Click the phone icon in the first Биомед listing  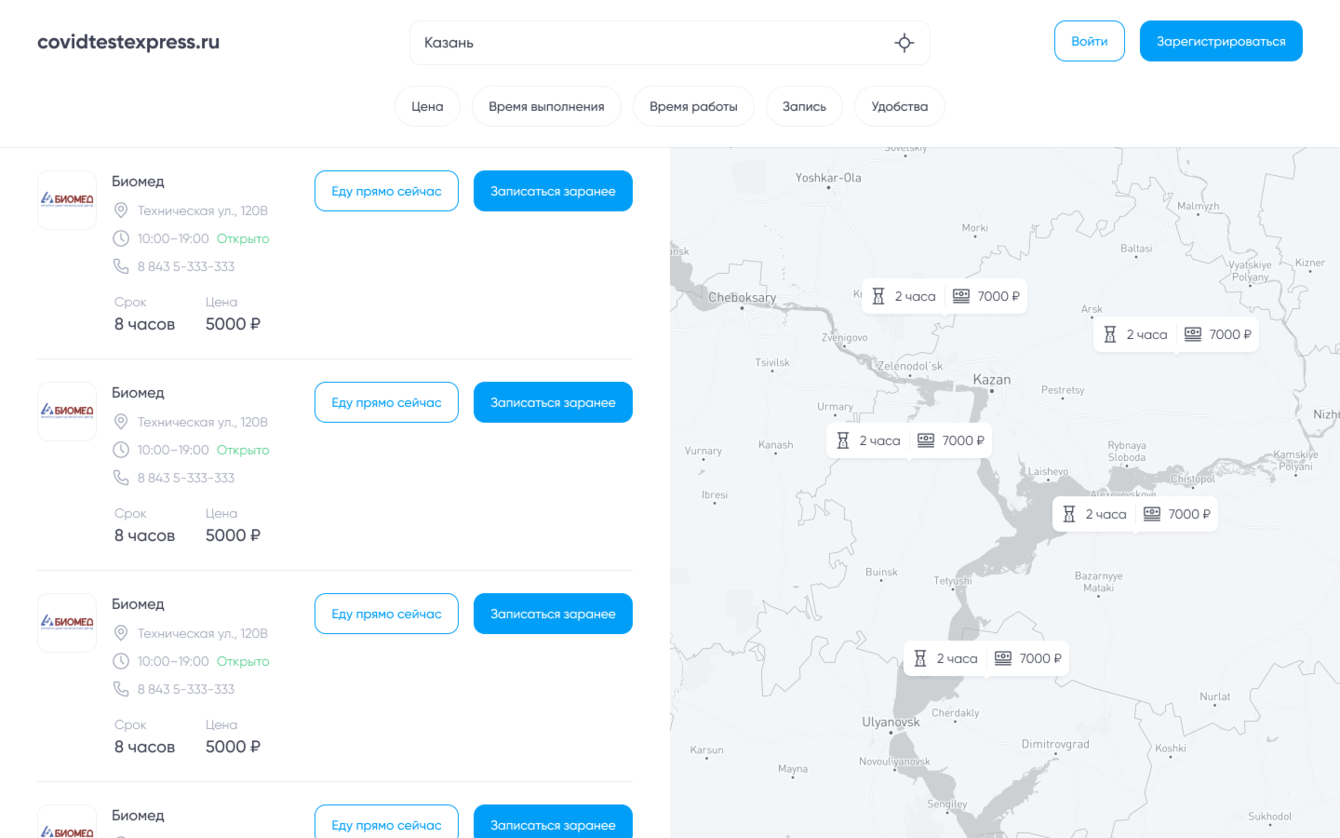point(121,266)
